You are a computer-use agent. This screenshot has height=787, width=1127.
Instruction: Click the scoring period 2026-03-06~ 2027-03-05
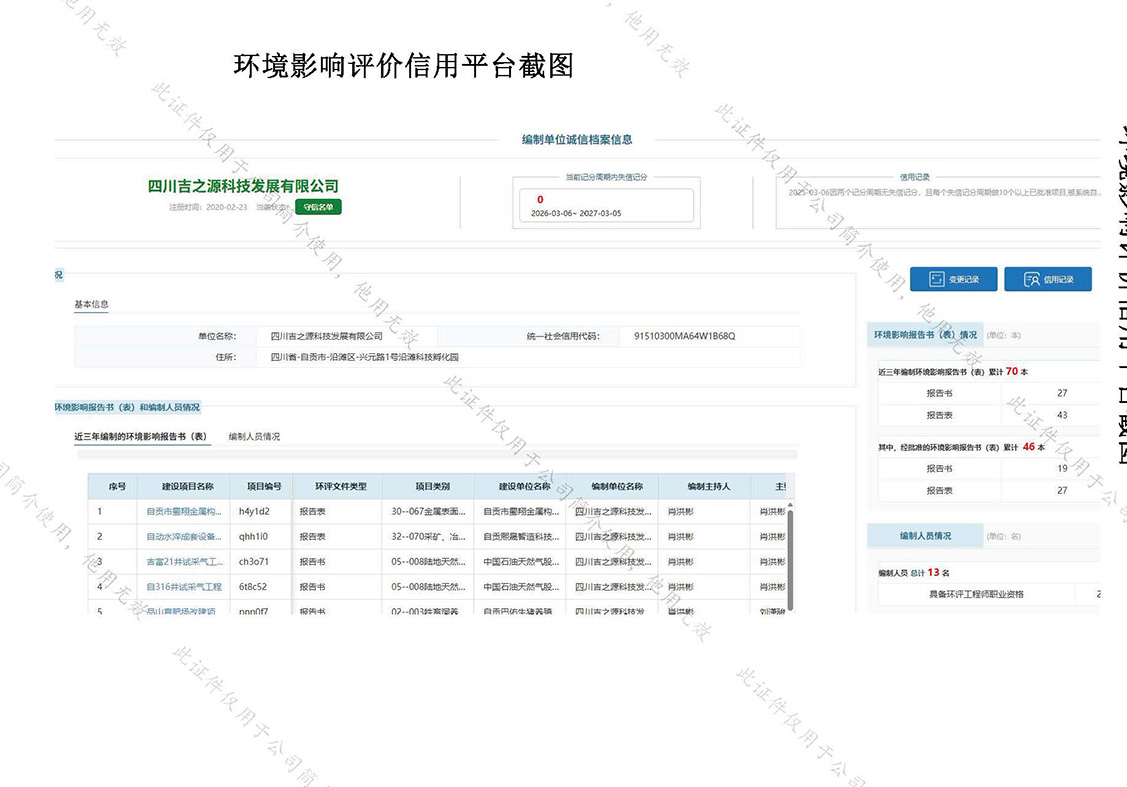point(576,213)
